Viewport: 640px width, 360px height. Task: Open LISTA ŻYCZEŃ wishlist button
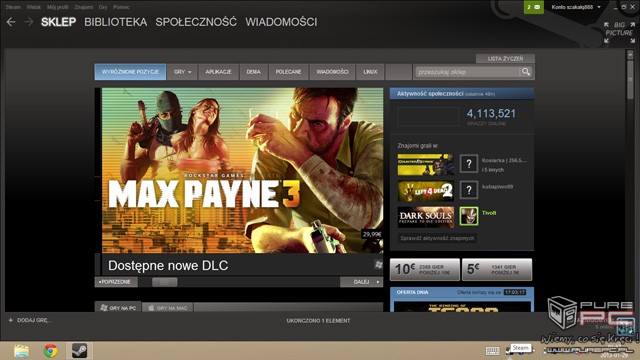(505, 58)
